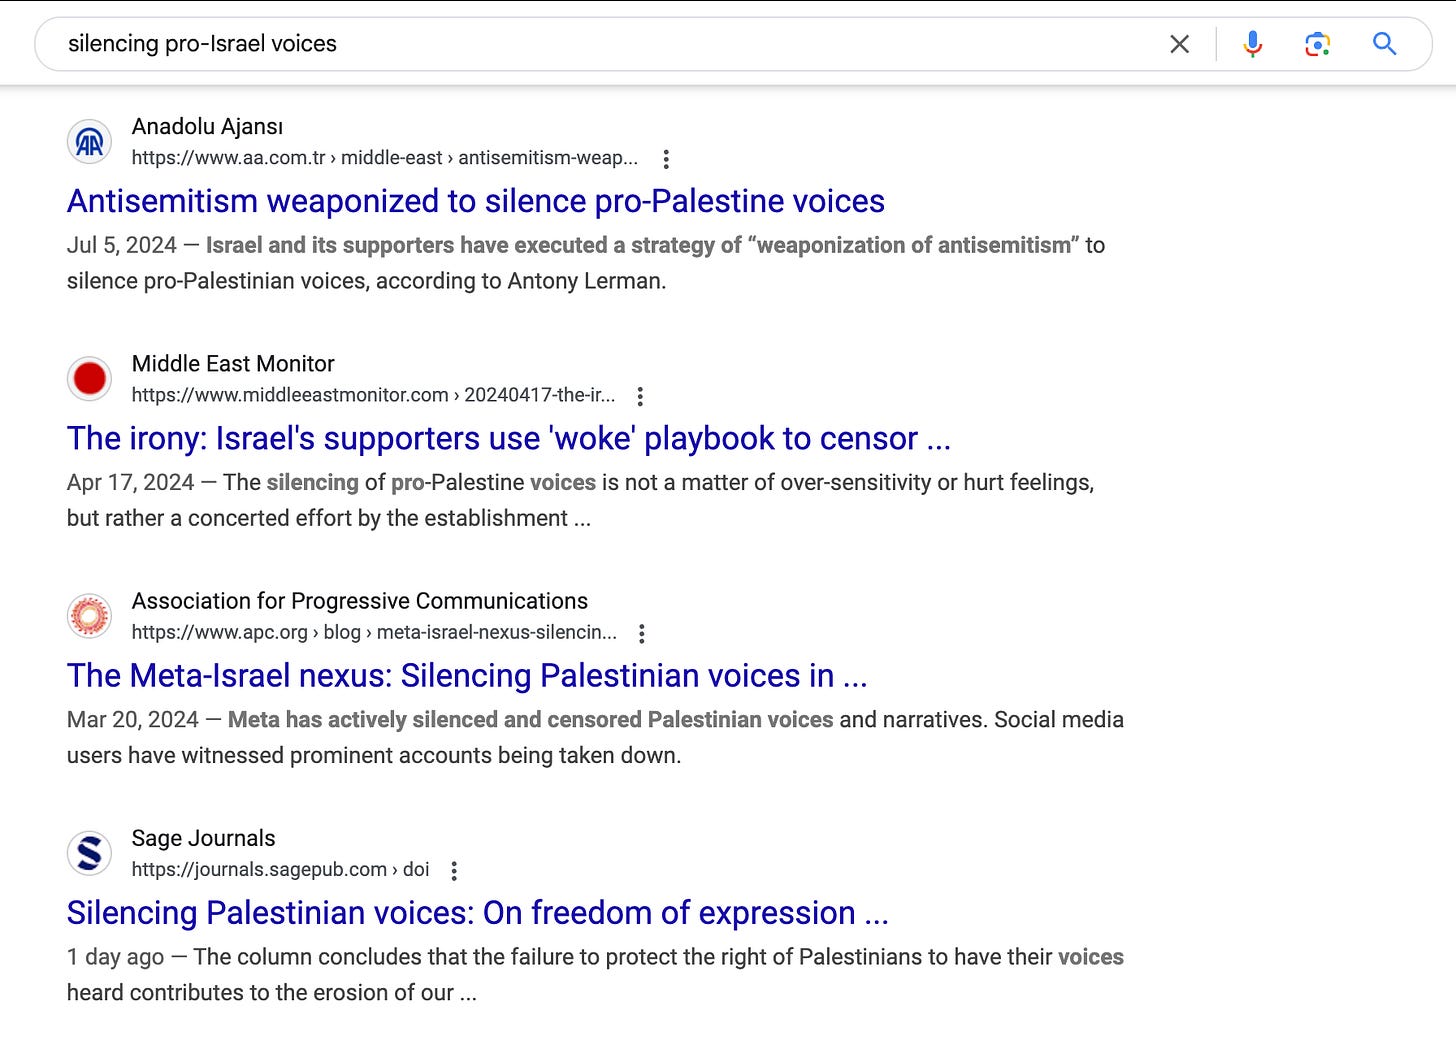Open the Middle East Monitor red favicon
The width and height of the screenshot is (1456, 1050).
point(89,379)
